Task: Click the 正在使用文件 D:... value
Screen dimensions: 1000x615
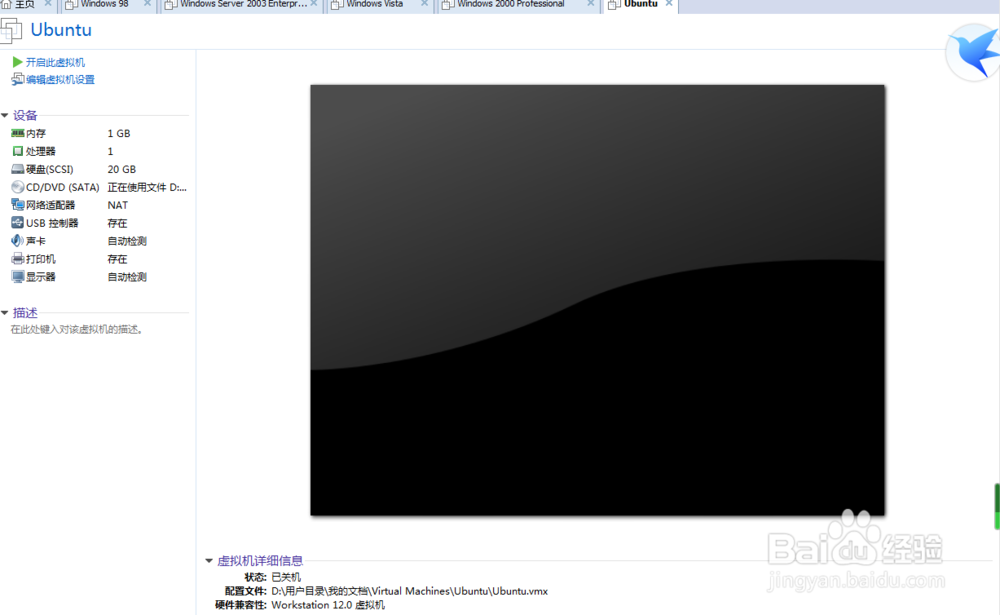Action: (147, 187)
